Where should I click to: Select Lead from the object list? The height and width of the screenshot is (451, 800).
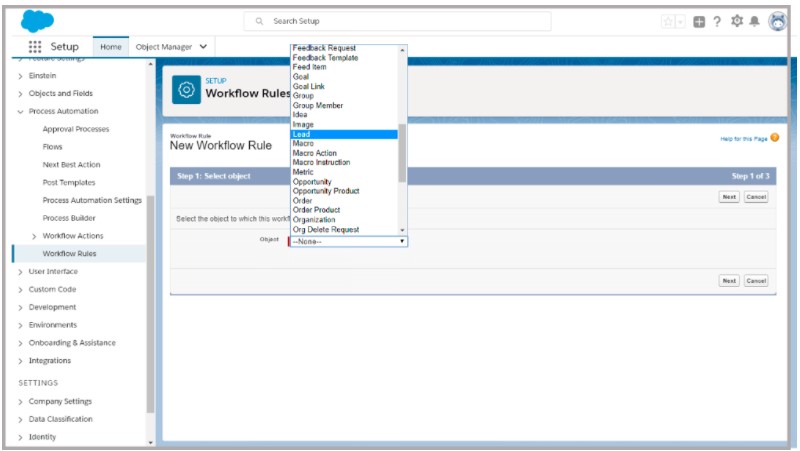coord(344,134)
